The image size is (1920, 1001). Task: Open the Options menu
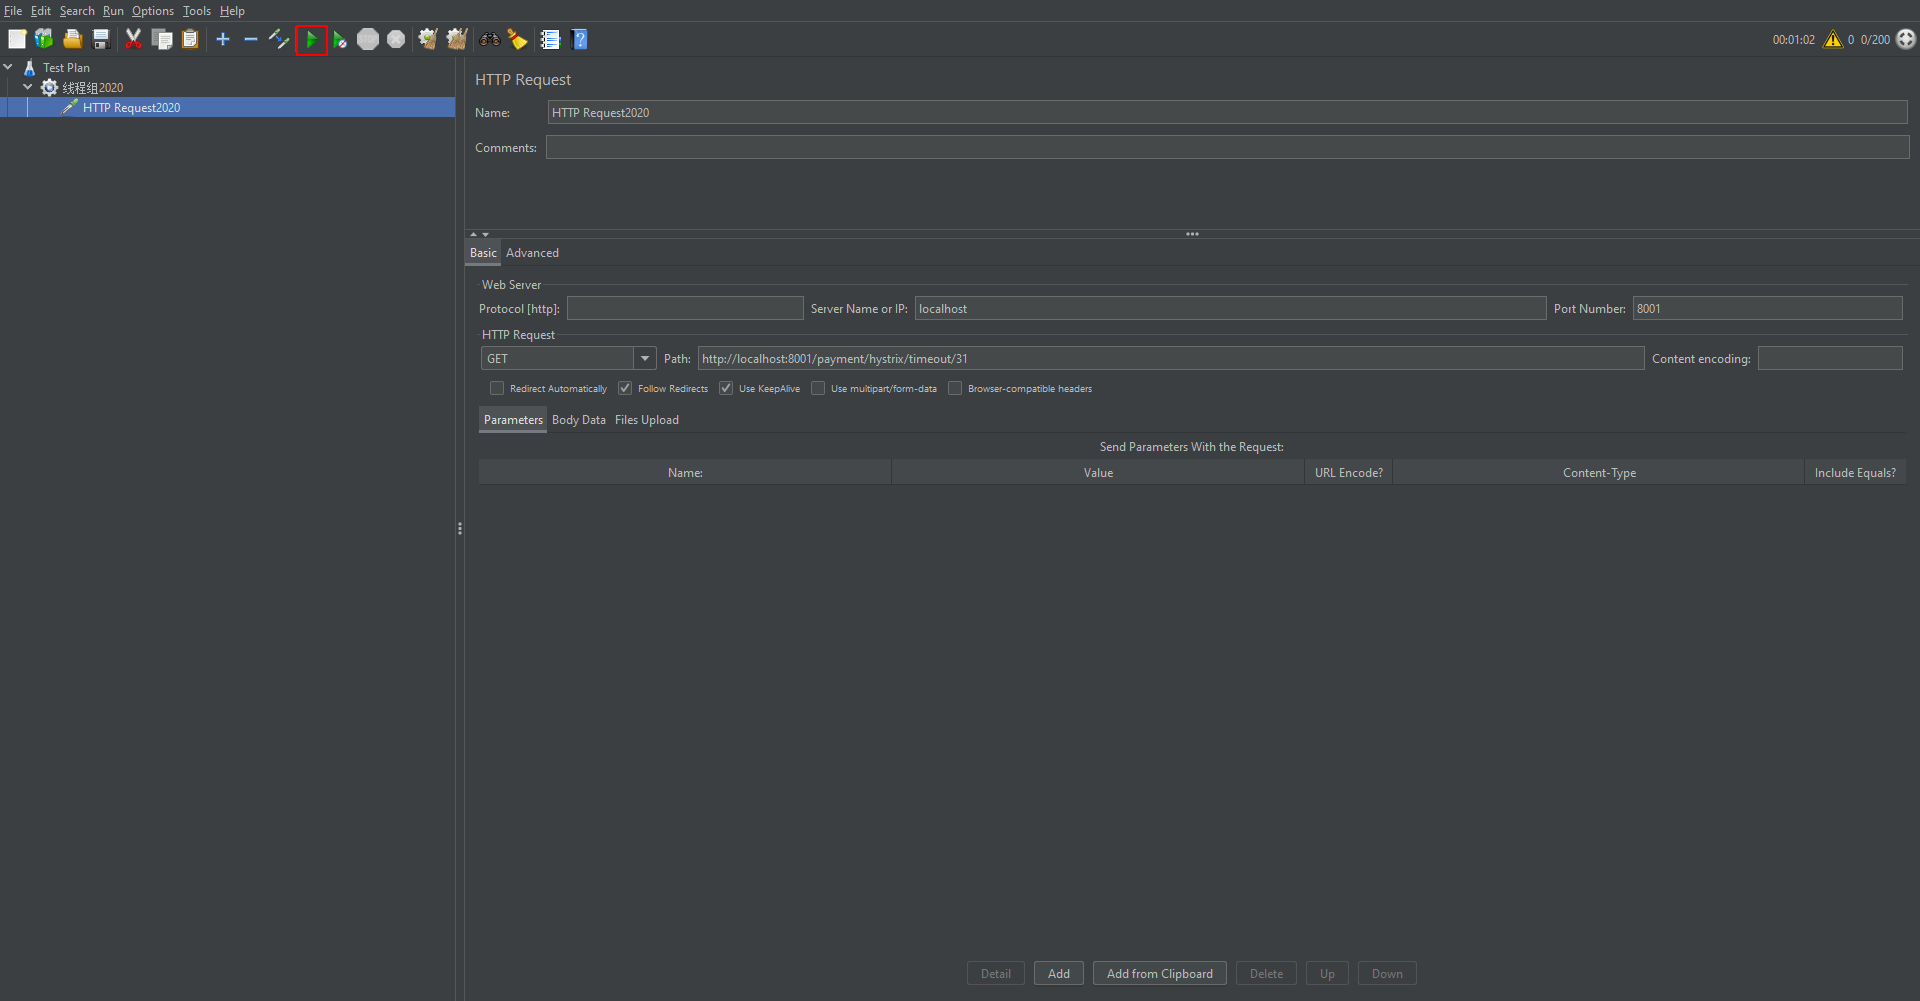pos(153,11)
